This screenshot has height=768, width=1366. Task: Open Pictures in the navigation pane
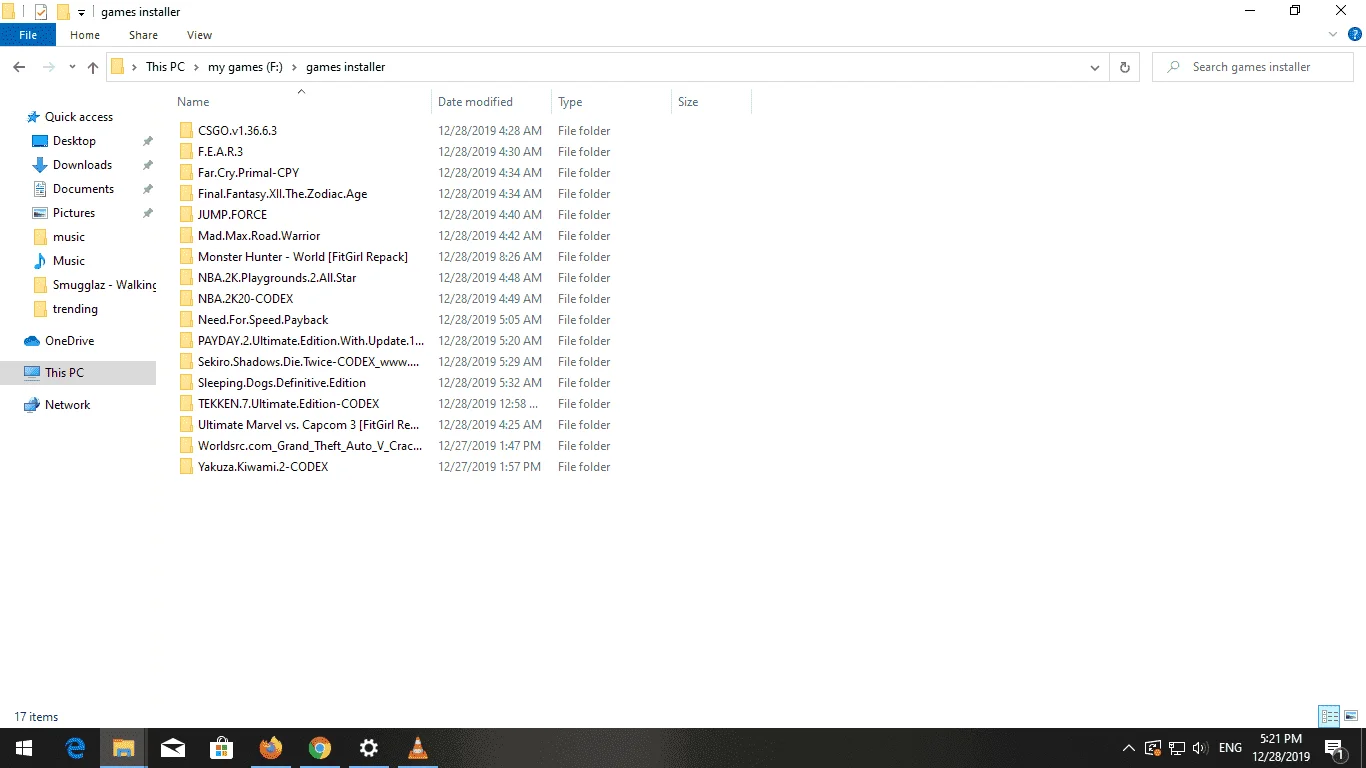74,213
